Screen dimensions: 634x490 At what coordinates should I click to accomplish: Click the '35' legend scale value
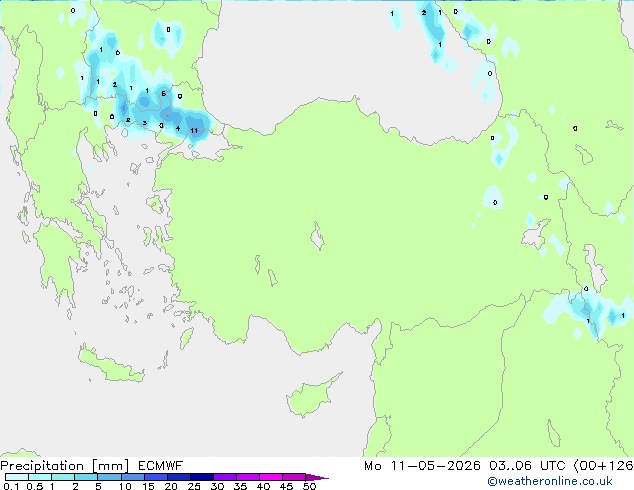coord(240,486)
